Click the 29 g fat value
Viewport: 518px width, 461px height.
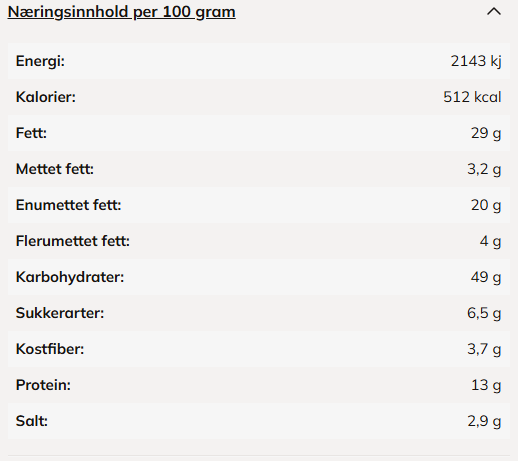click(486, 133)
